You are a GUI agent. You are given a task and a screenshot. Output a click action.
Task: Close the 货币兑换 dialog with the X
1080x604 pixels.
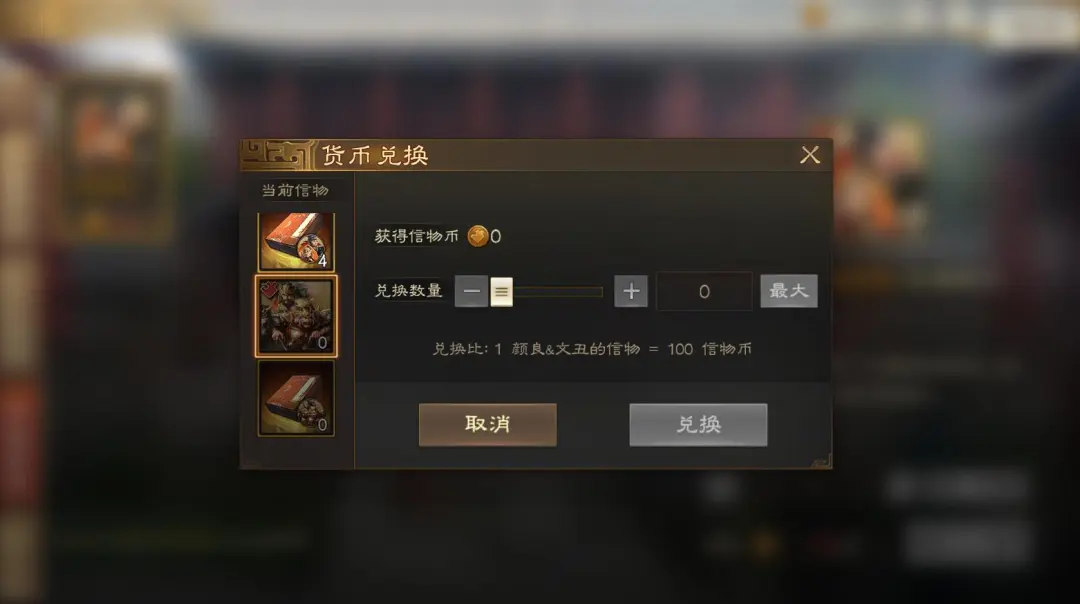810,154
